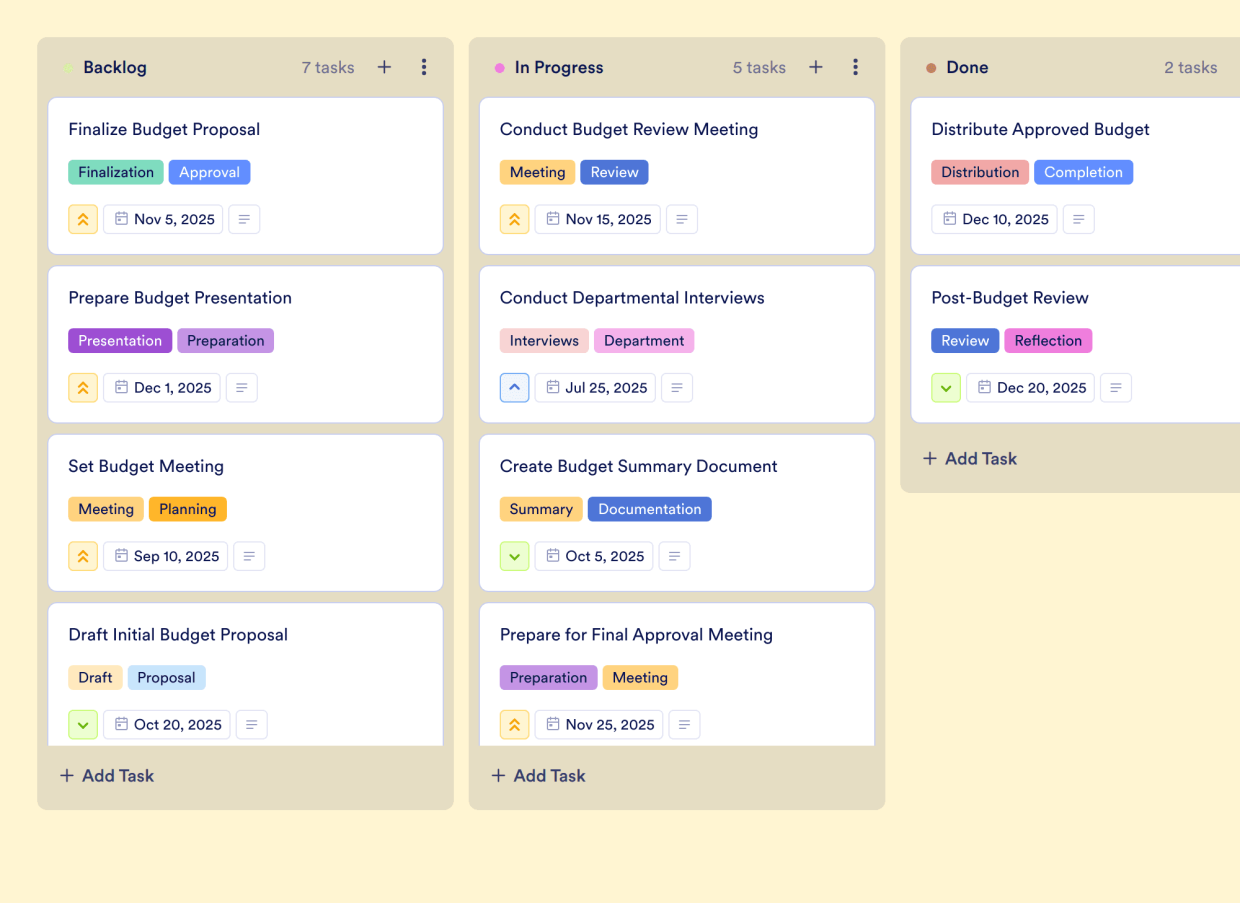The image size is (1240, 903).
Task: Click Add Task in the Done column
Action: pyautogui.click(x=969, y=458)
